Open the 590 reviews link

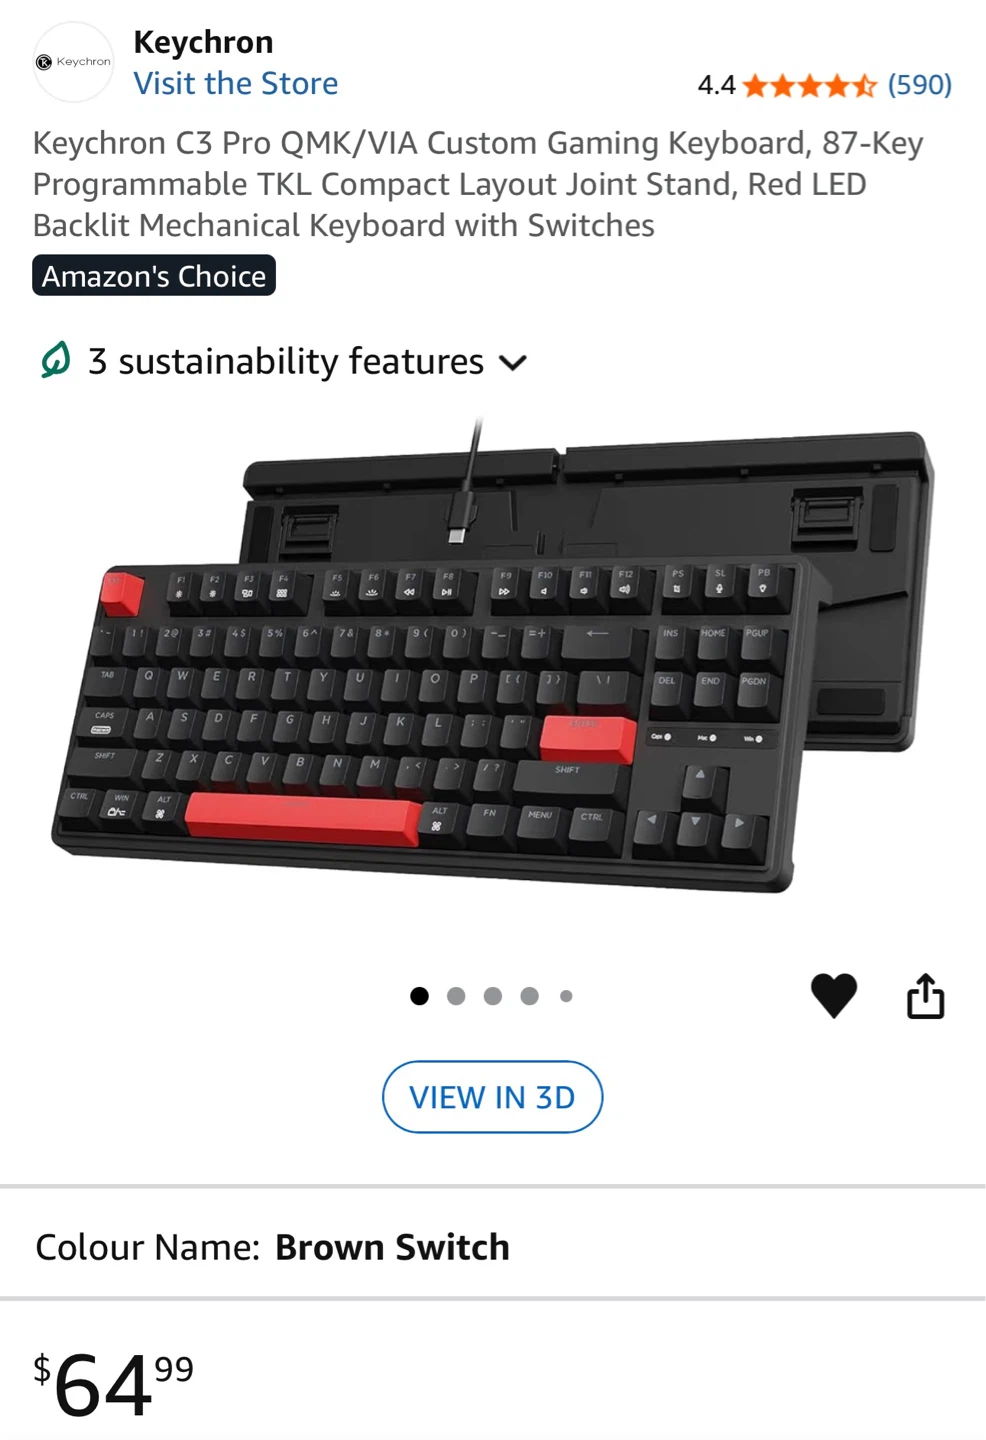pyautogui.click(x=919, y=85)
